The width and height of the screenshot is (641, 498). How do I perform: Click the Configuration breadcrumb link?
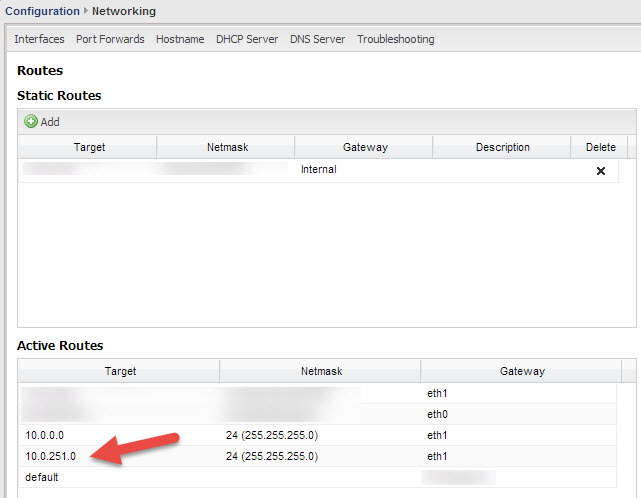click(x=42, y=11)
